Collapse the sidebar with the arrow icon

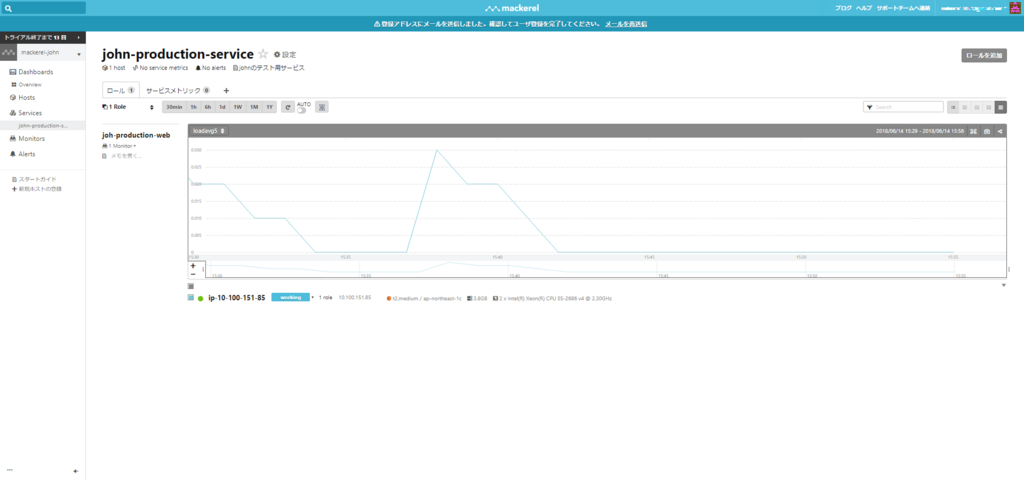(x=76, y=471)
